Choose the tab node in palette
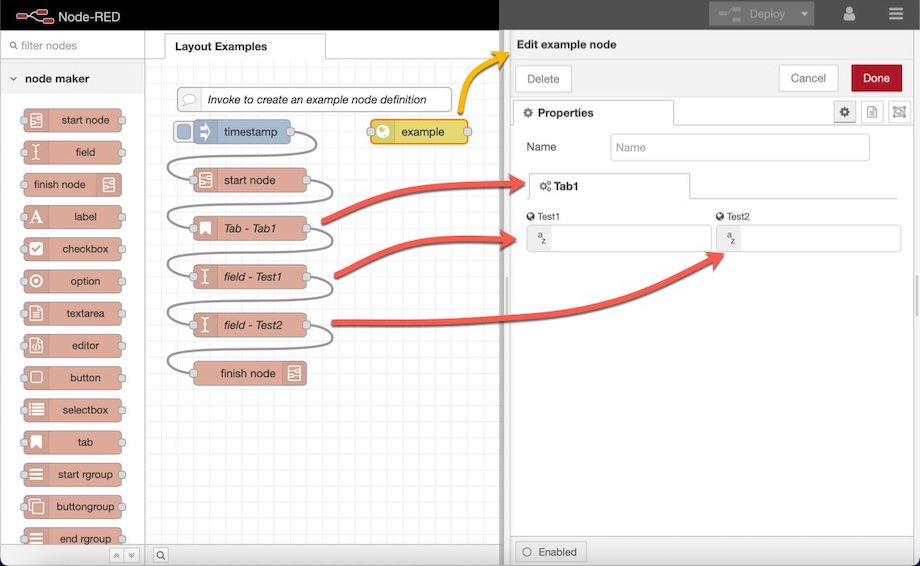The image size is (920, 566). [73, 442]
